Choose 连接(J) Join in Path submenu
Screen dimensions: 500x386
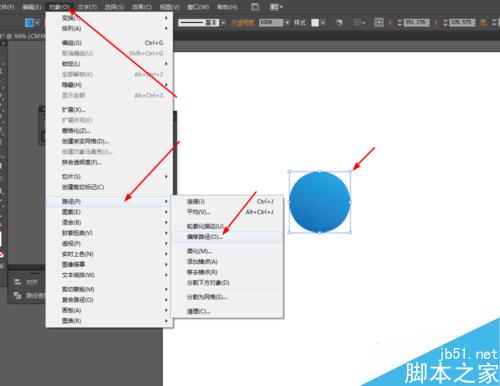tap(227, 201)
